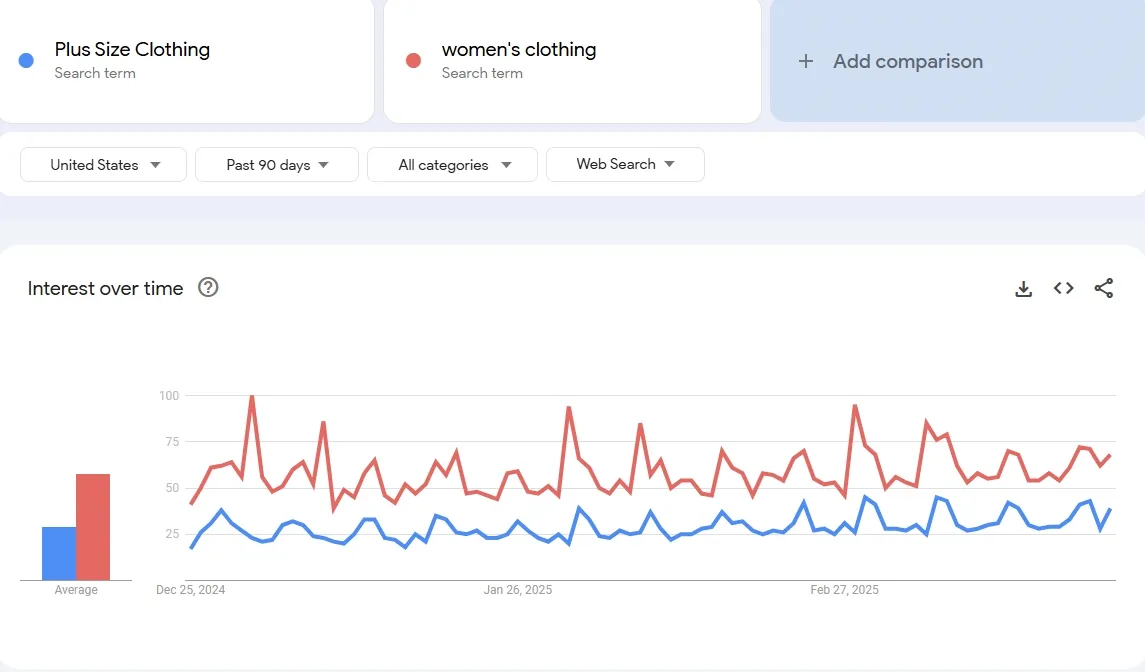Open the All categories dropdown
This screenshot has height=672, width=1145.
(x=452, y=164)
